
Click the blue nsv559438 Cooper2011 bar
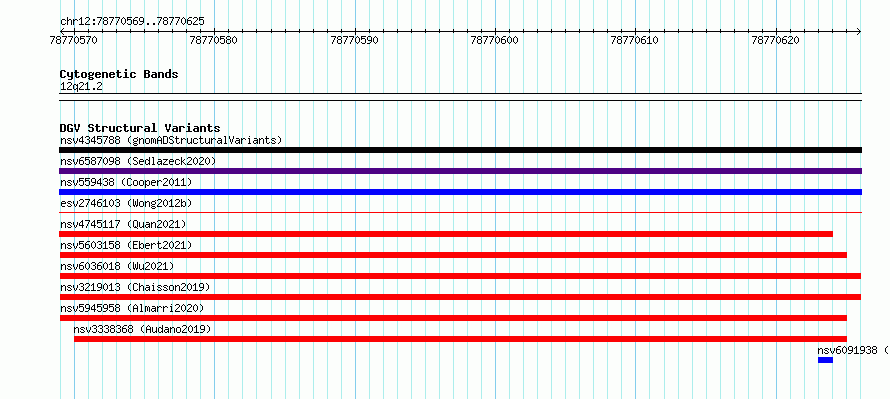(460, 192)
